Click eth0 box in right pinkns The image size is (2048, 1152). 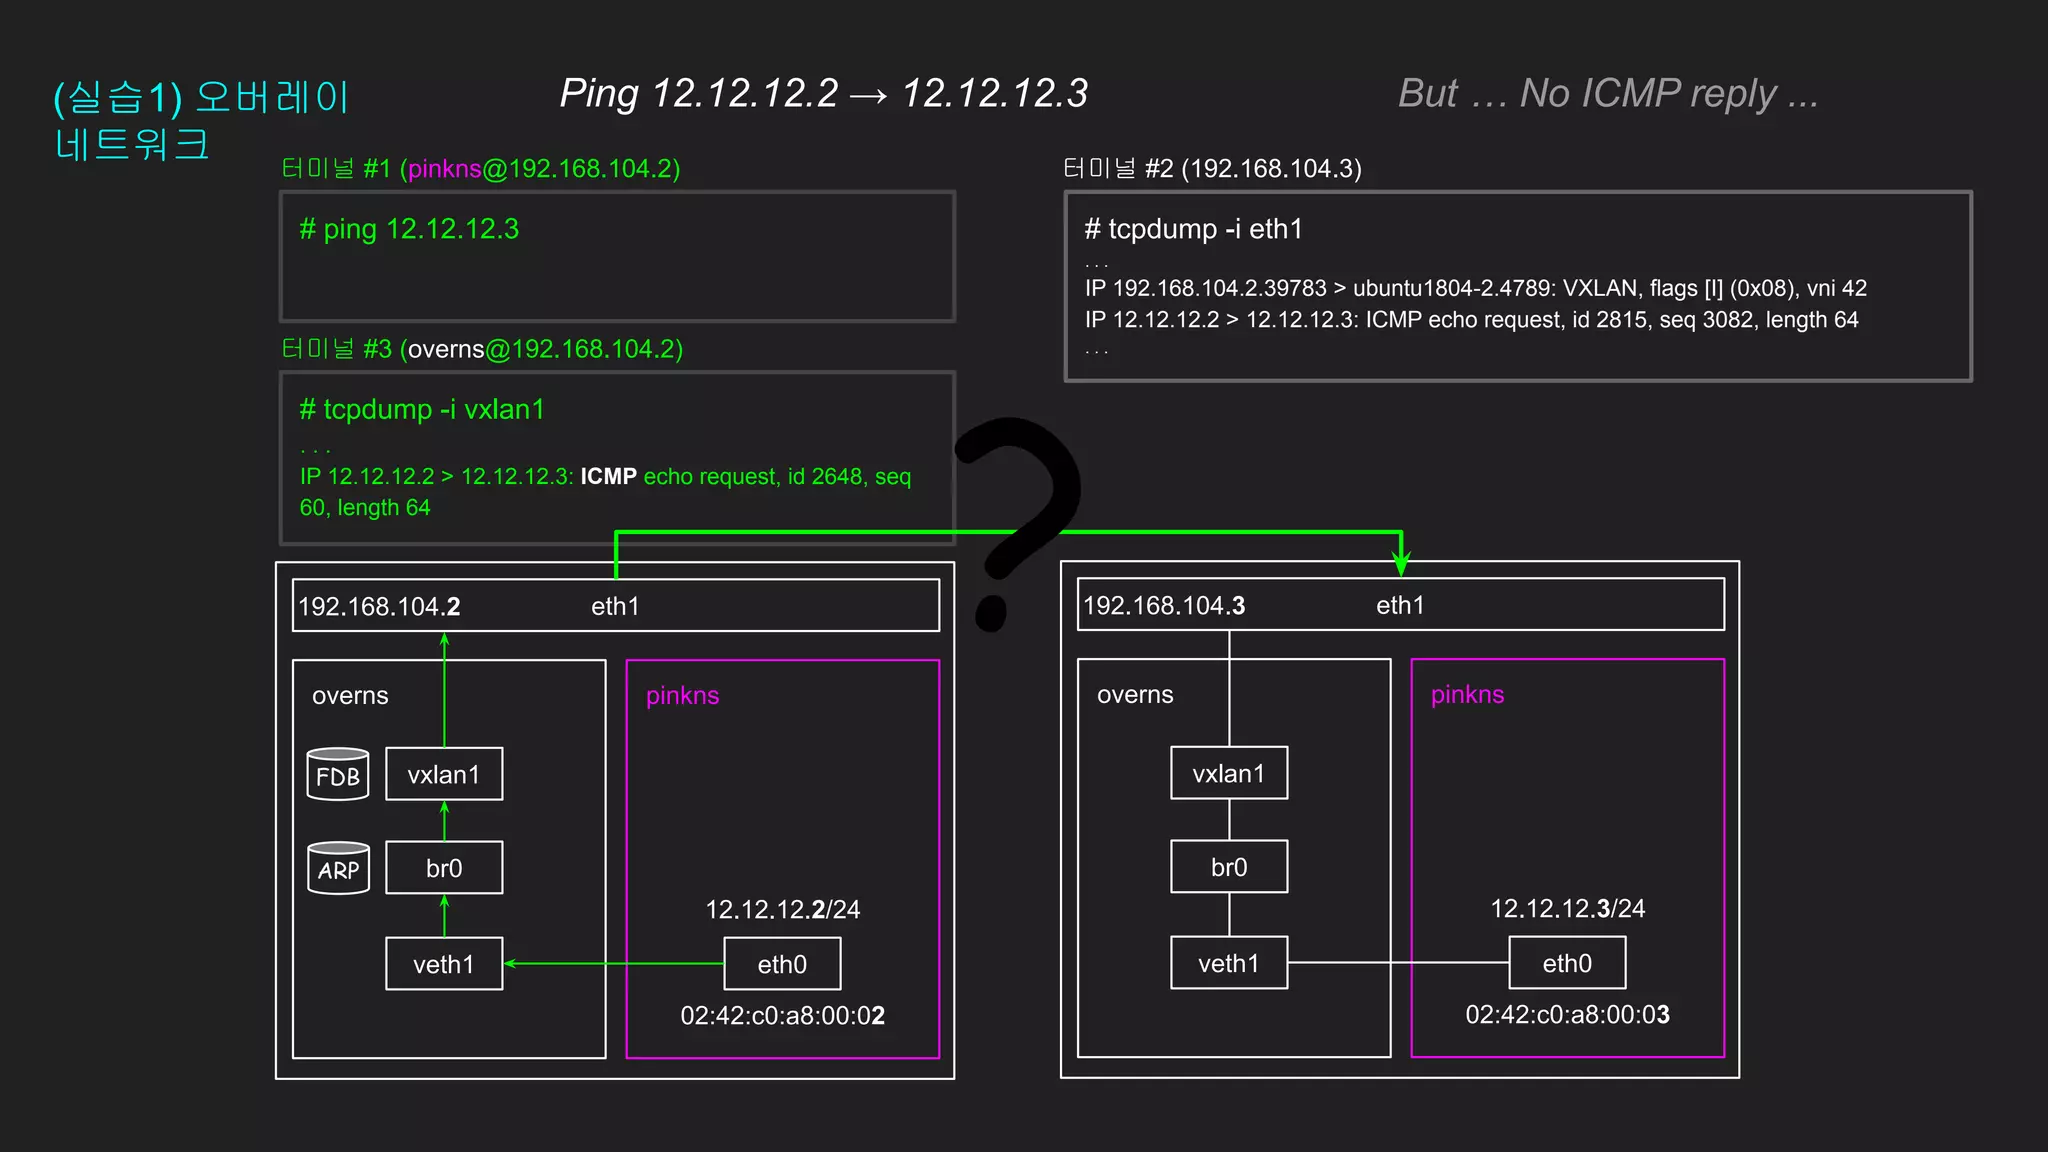(x=1567, y=963)
